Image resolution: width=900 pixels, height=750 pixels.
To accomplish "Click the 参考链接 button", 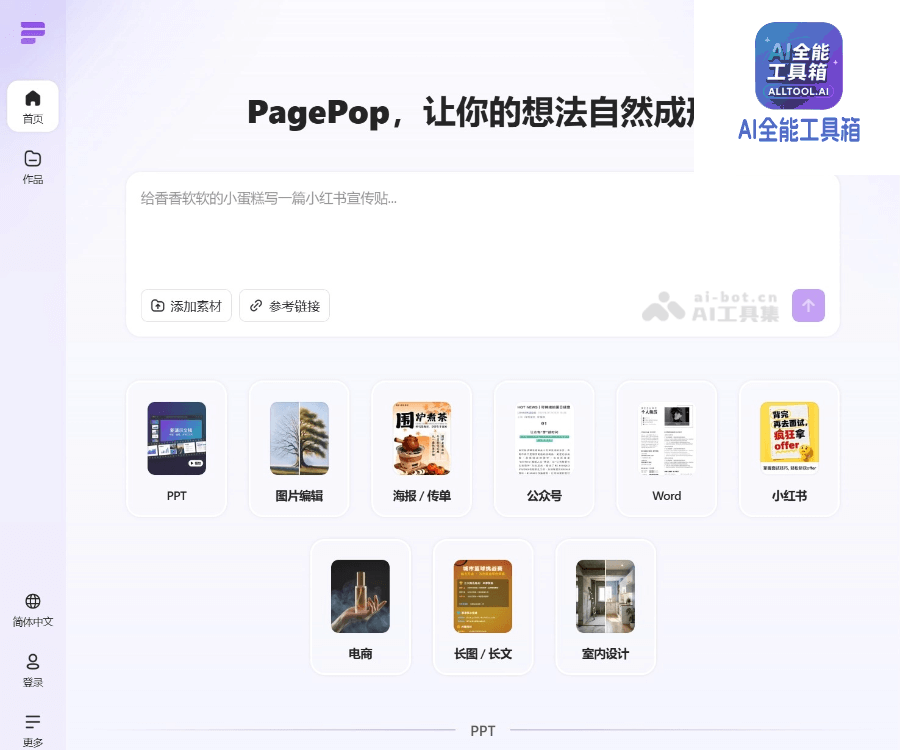I will coord(284,306).
